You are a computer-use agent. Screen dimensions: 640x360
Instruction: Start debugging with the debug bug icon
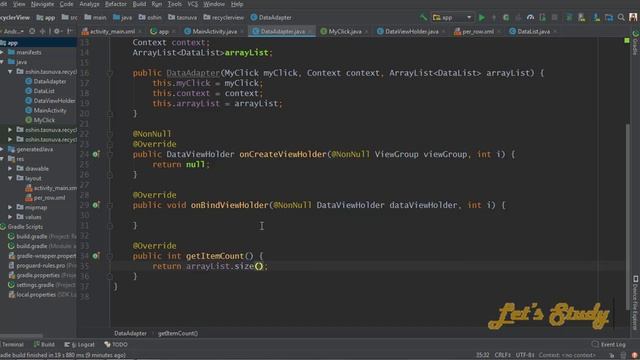[x=506, y=18]
